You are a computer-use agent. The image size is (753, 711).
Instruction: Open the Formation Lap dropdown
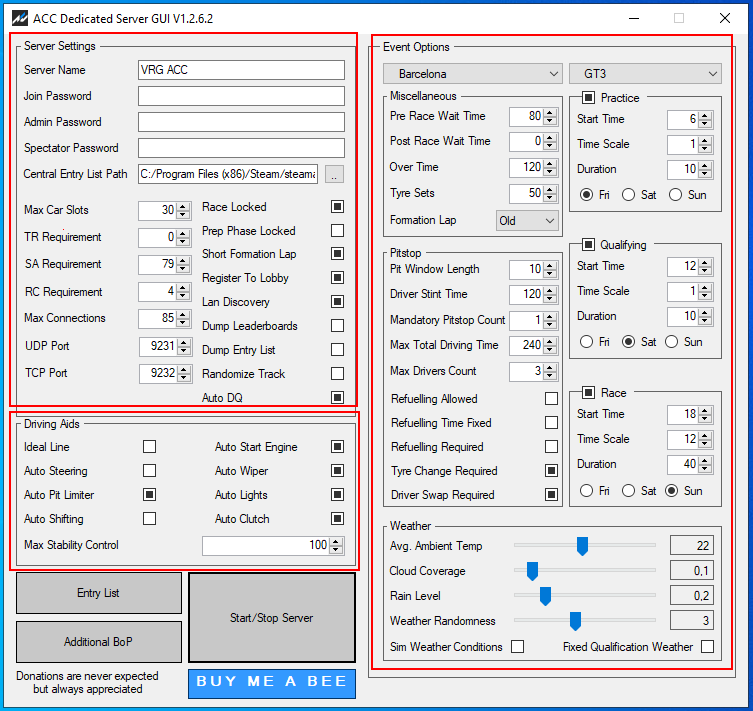tap(527, 220)
